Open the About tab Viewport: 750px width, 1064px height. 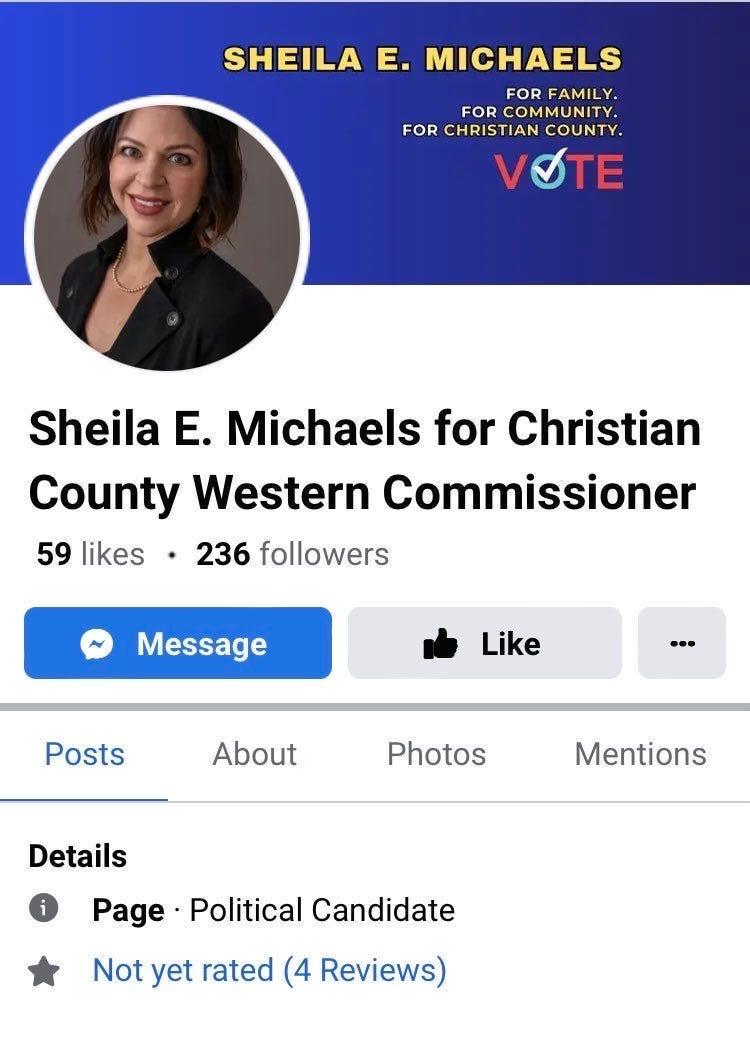[x=255, y=754]
